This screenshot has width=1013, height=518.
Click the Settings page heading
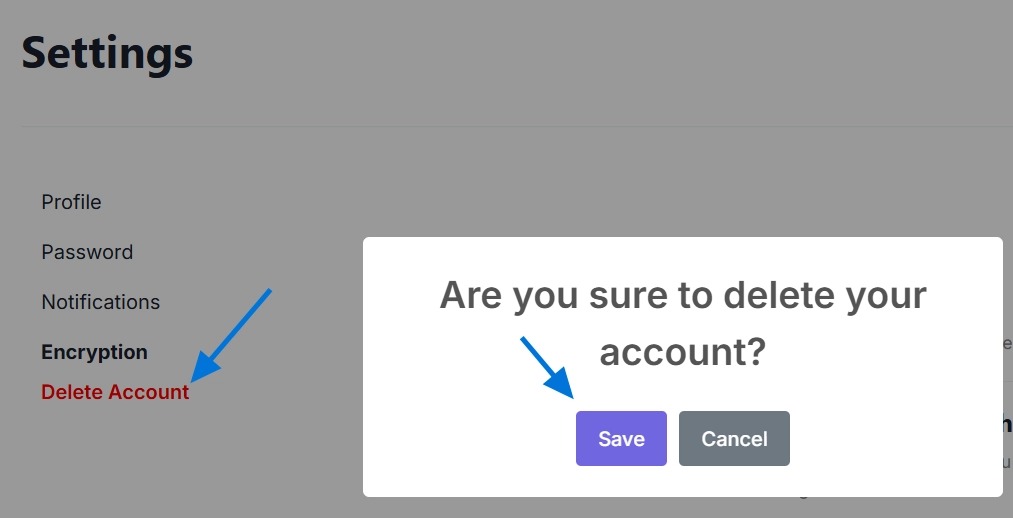coord(107,52)
